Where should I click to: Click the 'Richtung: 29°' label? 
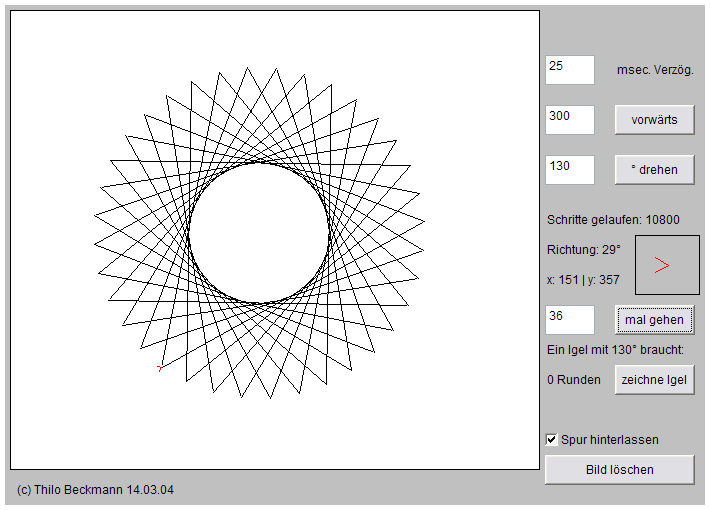[x=584, y=250]
